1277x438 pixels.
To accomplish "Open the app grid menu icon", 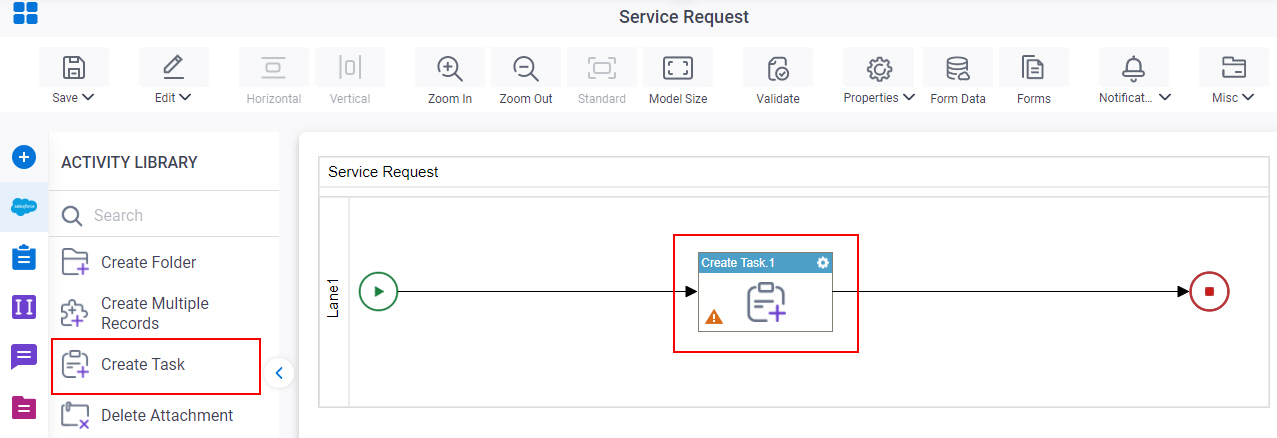I will coord(25,13).
